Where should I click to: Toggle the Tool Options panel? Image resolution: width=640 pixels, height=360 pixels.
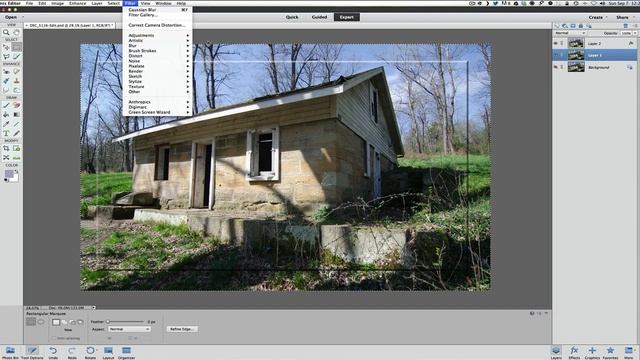pos(32,352)
